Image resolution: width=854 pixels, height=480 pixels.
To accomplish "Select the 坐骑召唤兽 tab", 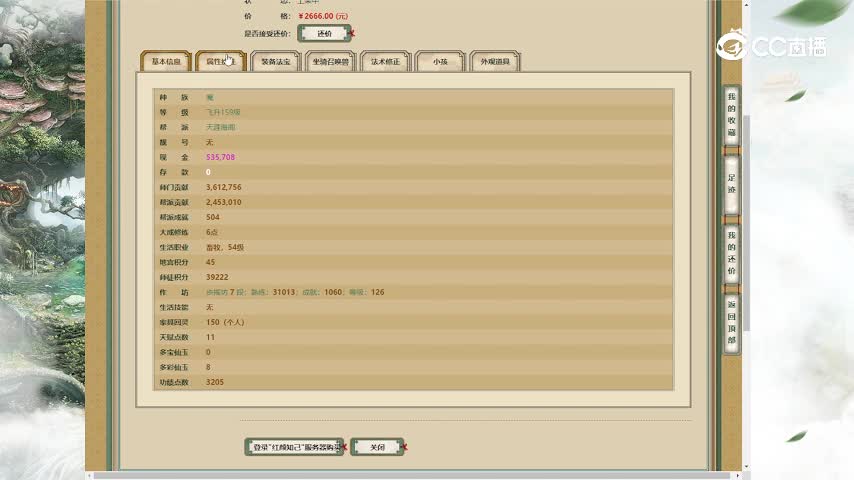I will [330, 62].
